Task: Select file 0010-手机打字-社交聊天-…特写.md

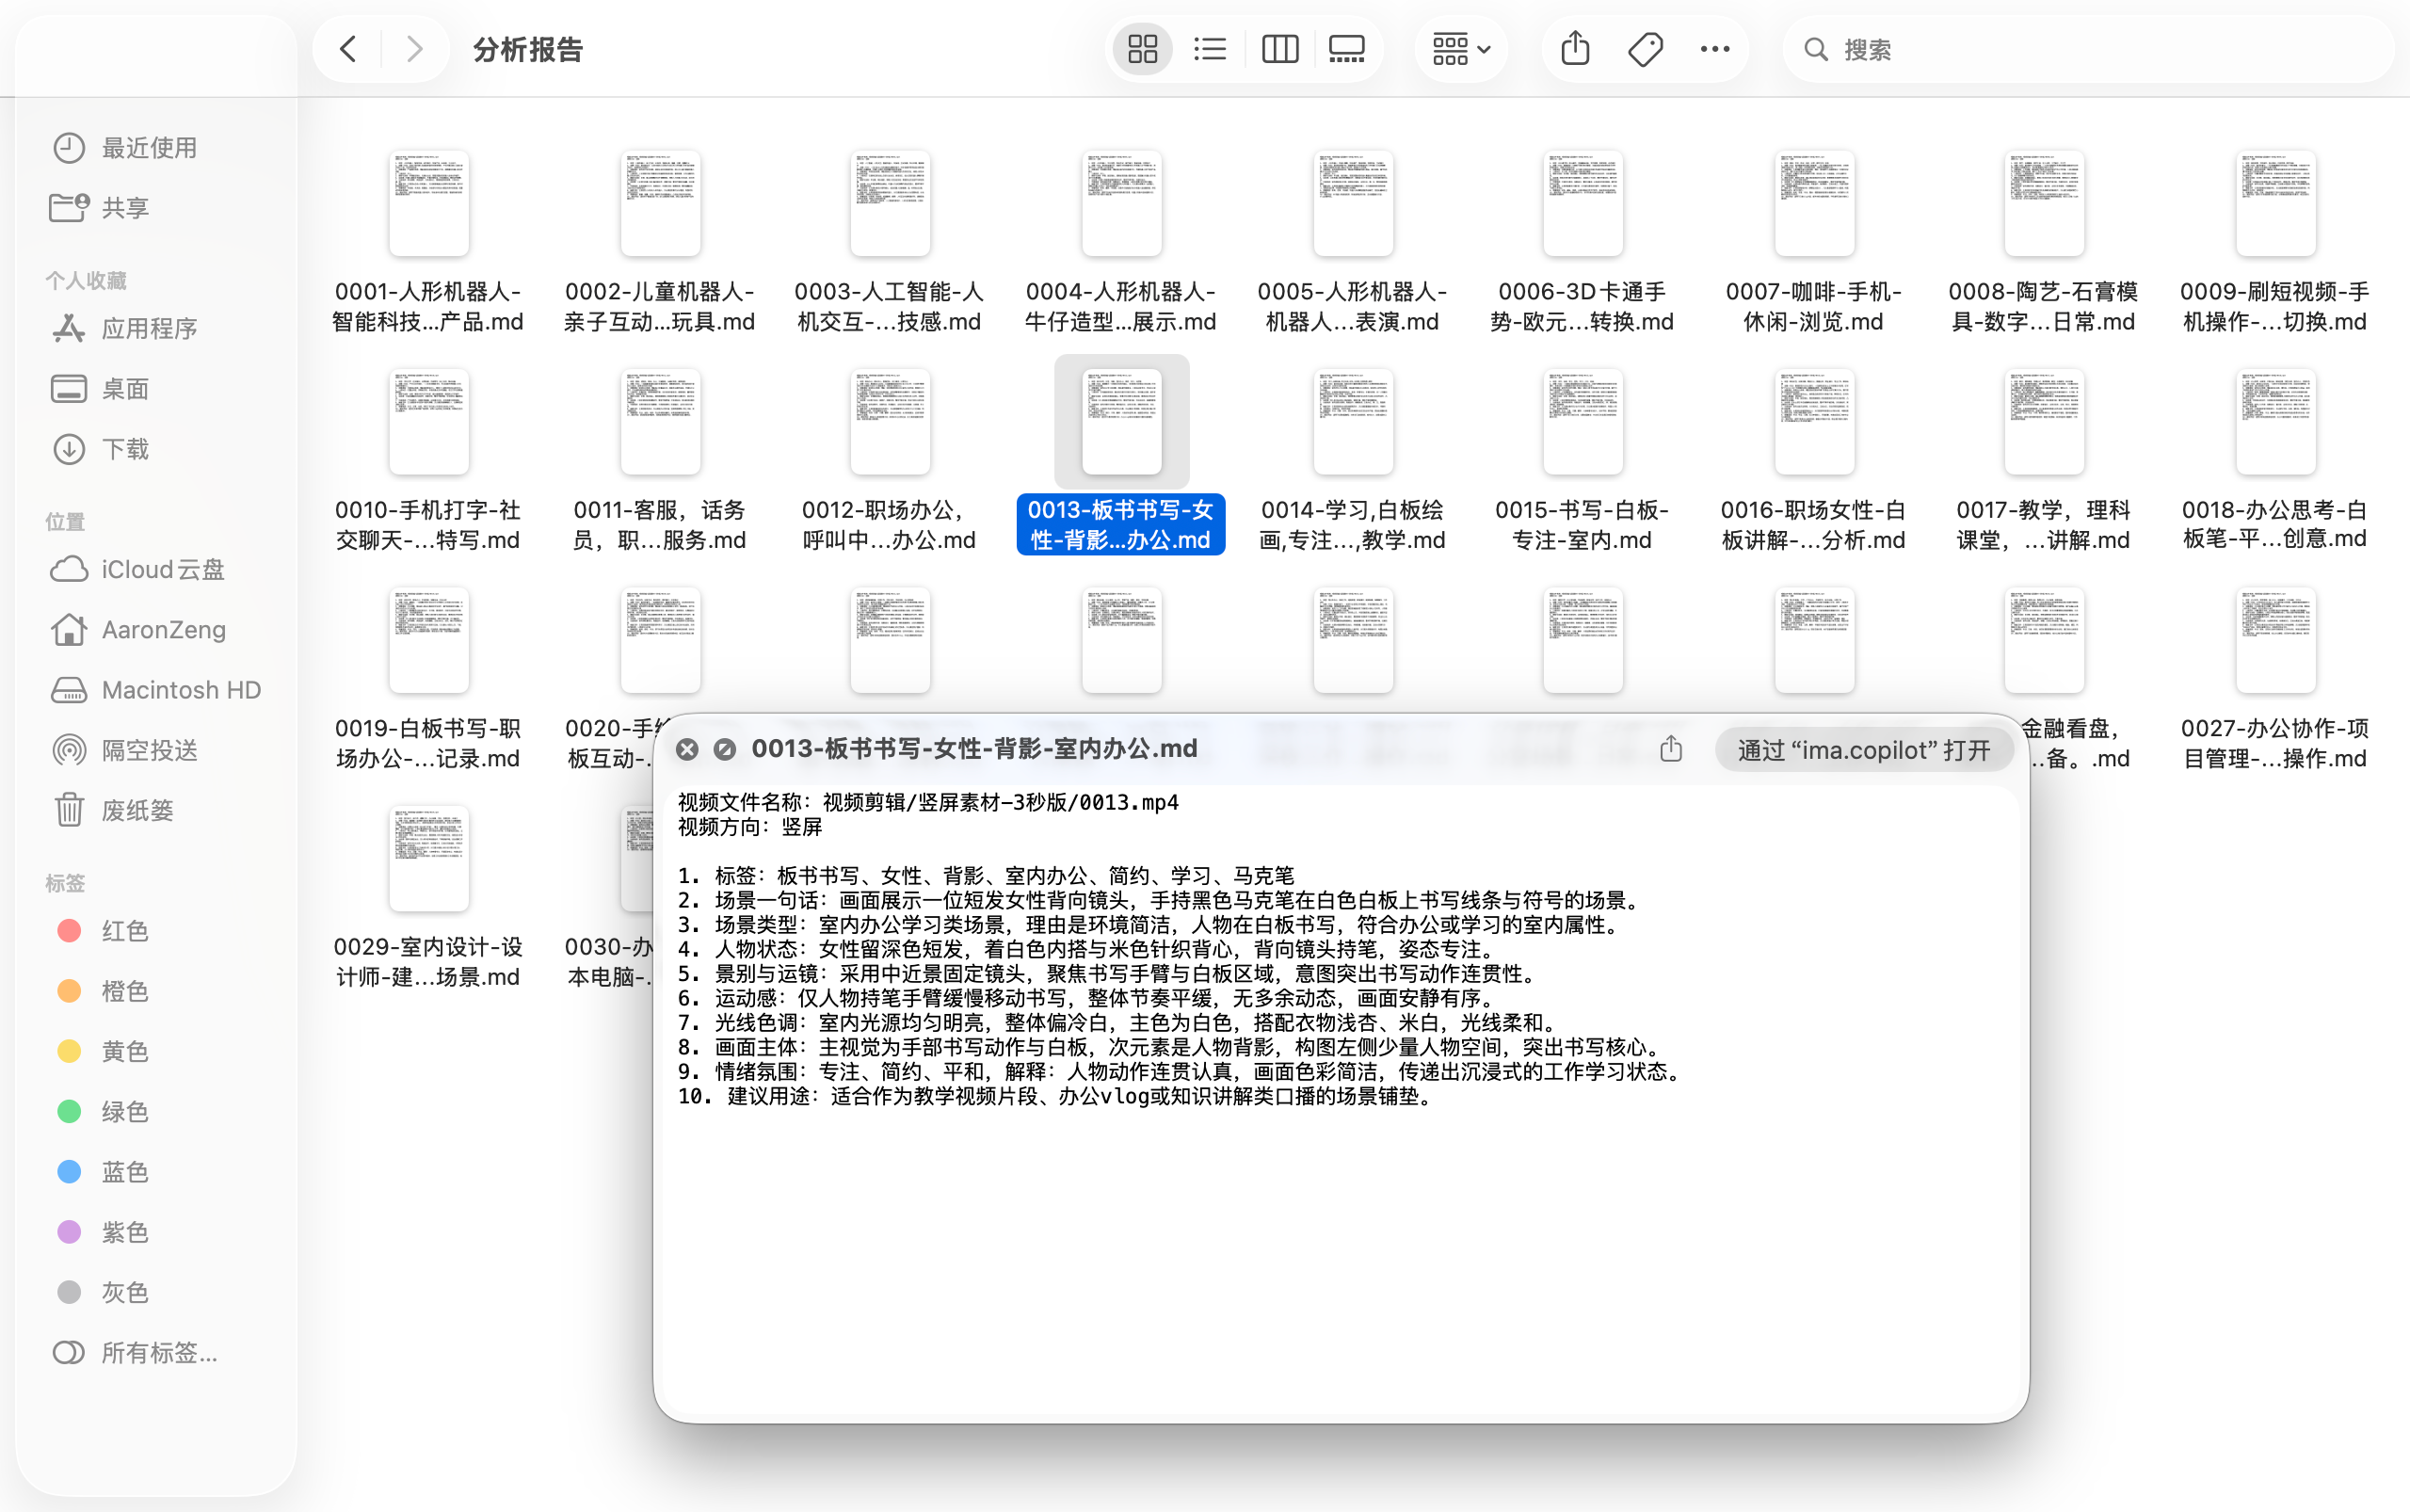Action: click(x=428, y=461)
